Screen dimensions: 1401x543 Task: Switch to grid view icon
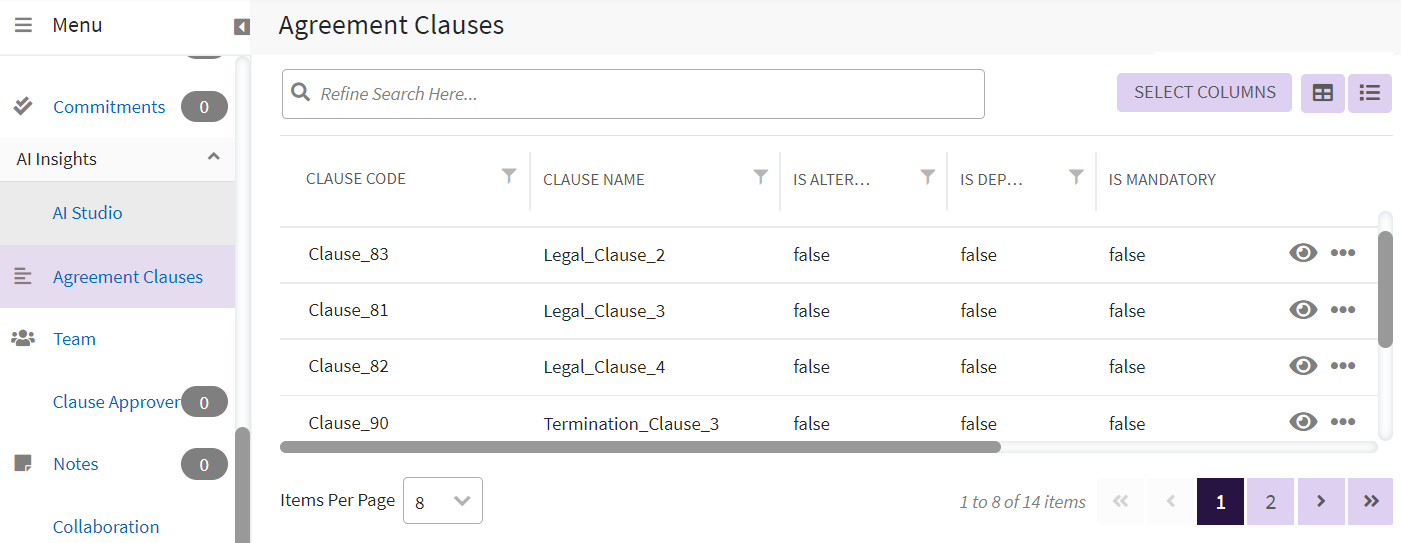coord(1322,93)
